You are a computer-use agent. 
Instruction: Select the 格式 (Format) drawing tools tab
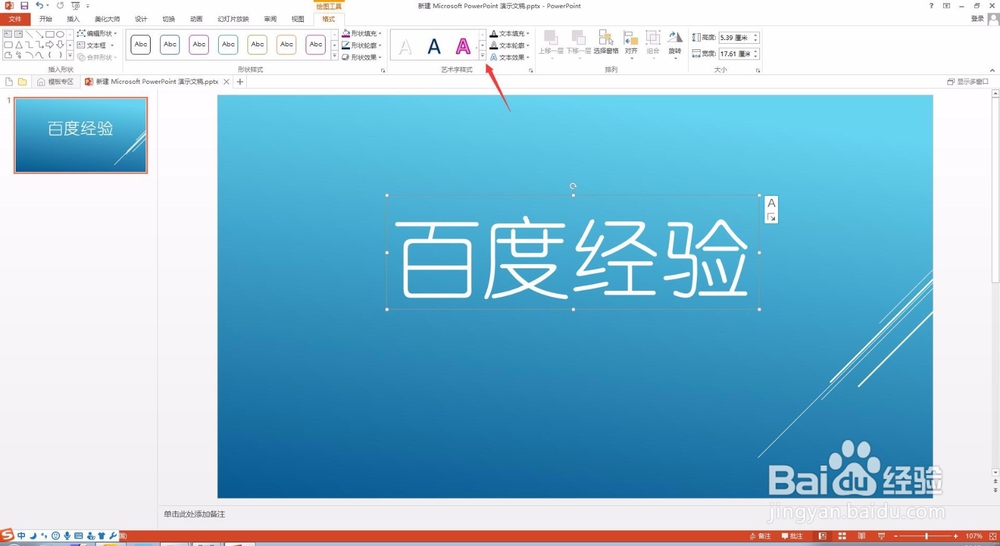pos(328,19)
